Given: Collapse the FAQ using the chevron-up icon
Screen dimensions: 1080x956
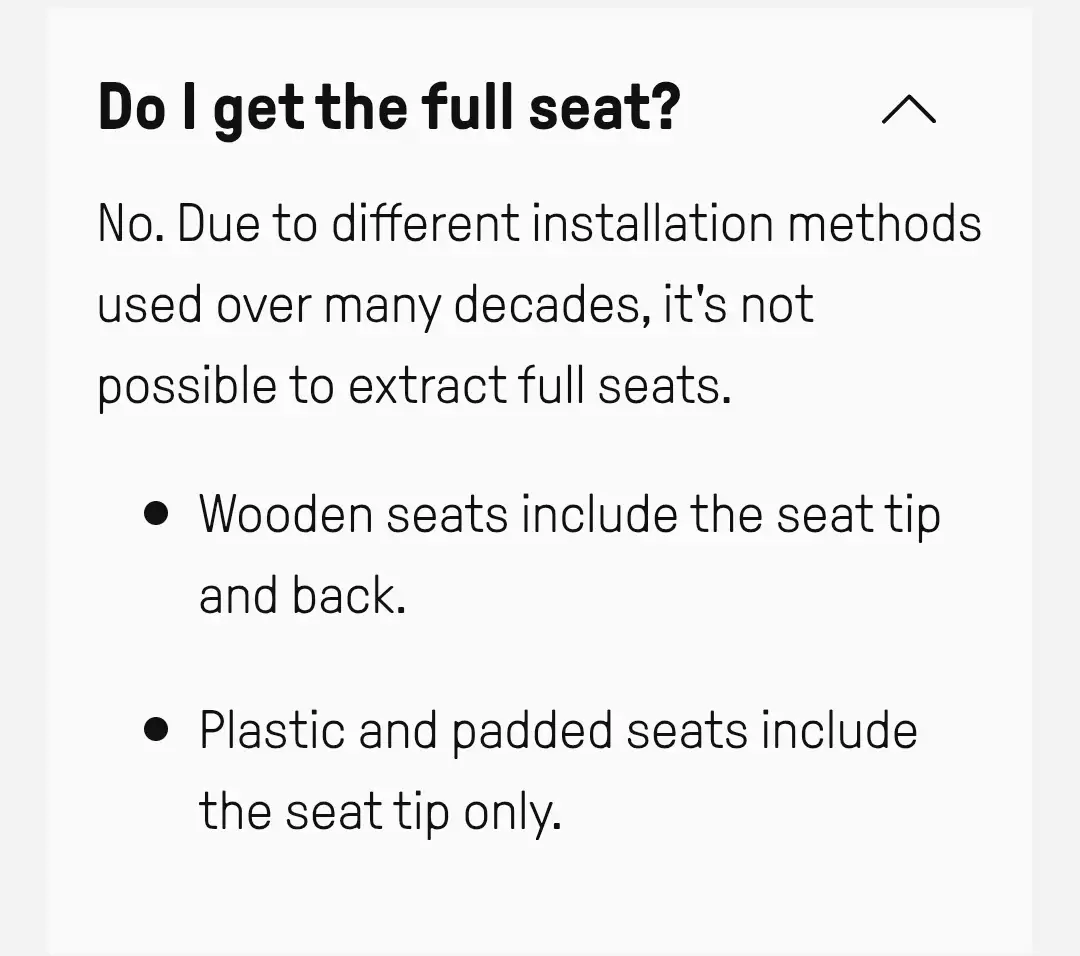Looking at the screenshot, I should click(908, 110).
